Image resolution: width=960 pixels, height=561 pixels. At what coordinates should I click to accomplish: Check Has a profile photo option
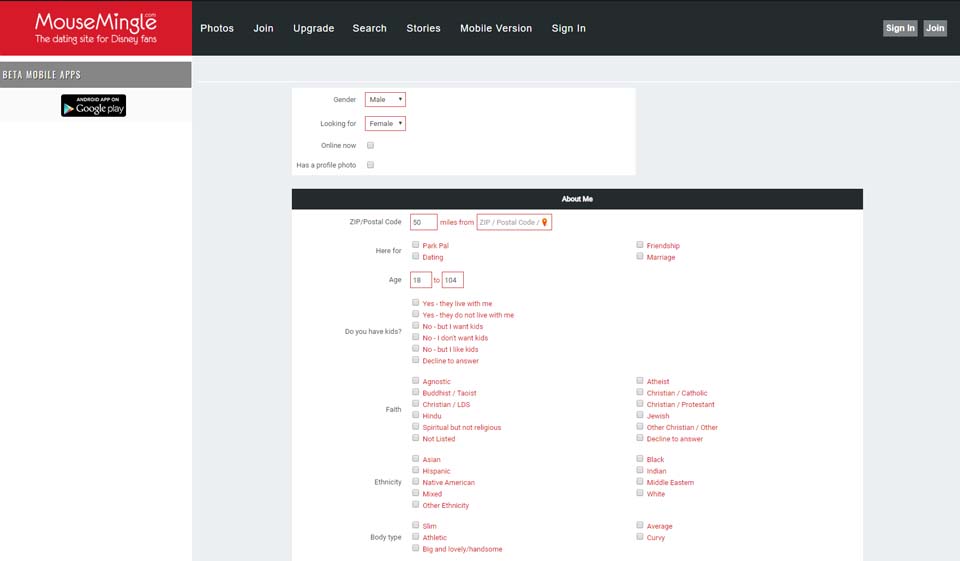(x=370, y=165)
